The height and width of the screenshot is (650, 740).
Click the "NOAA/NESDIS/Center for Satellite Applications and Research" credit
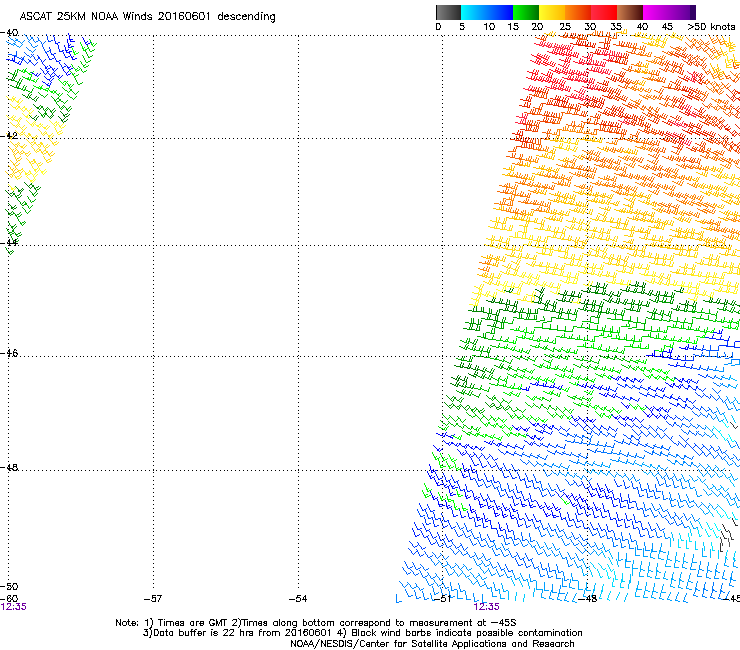tap(432, 644)
